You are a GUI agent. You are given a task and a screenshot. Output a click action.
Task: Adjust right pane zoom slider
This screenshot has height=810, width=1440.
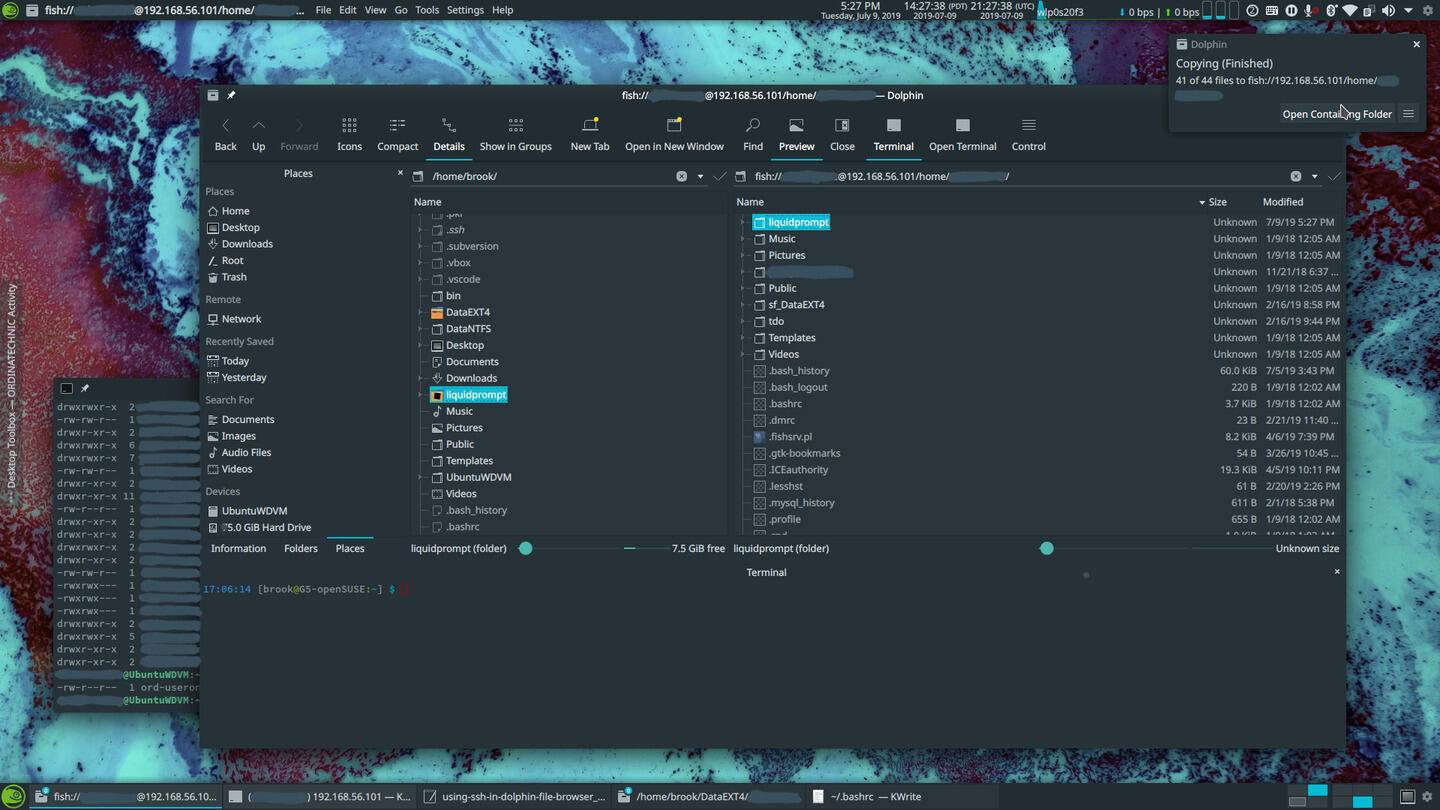point(1046,548)
